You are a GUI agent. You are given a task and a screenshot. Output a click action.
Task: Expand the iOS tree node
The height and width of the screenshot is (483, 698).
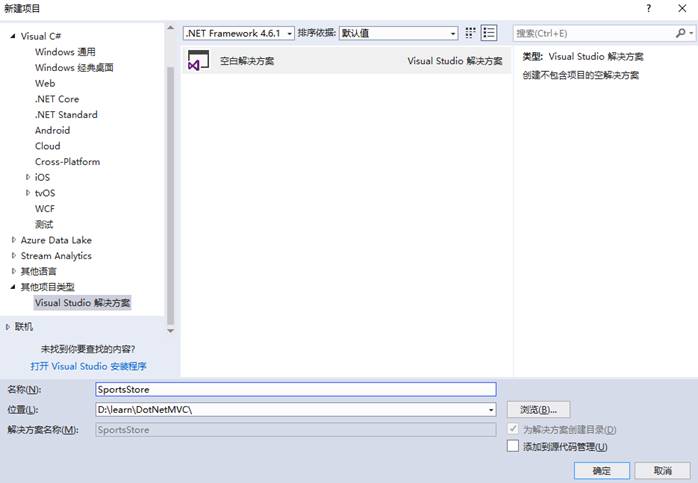pos(28,177)
